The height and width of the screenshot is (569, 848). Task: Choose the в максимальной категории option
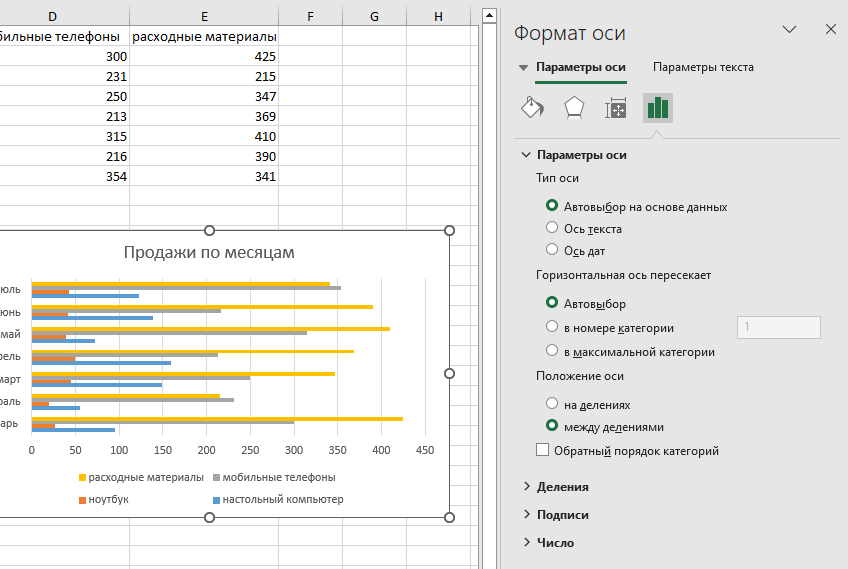(552, 351)
